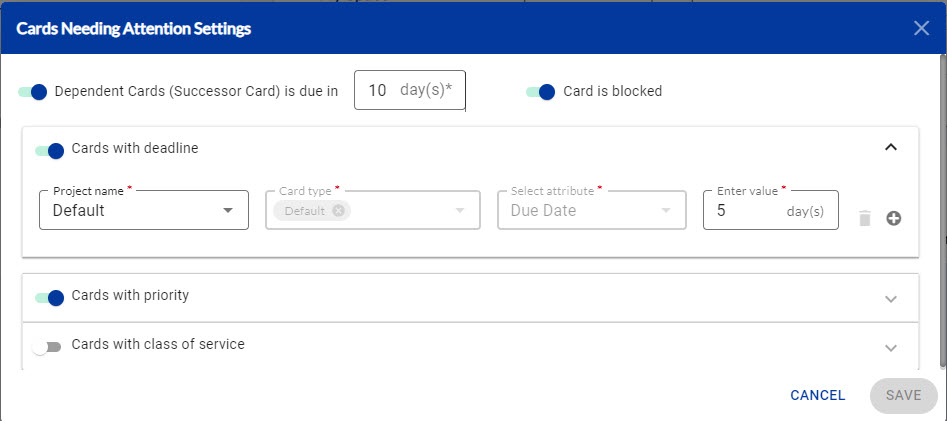This screenshot has width=947, height=421.
Task: Delete the deadline rule with trash icon
Action: click(x=865, y=218)
